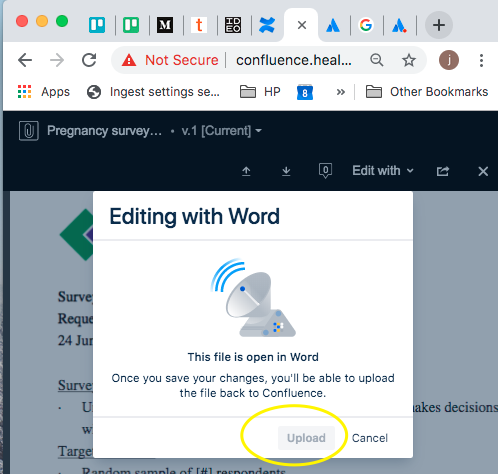Open the Chrome profile avatar
The image size is (498, 474).
449,60
